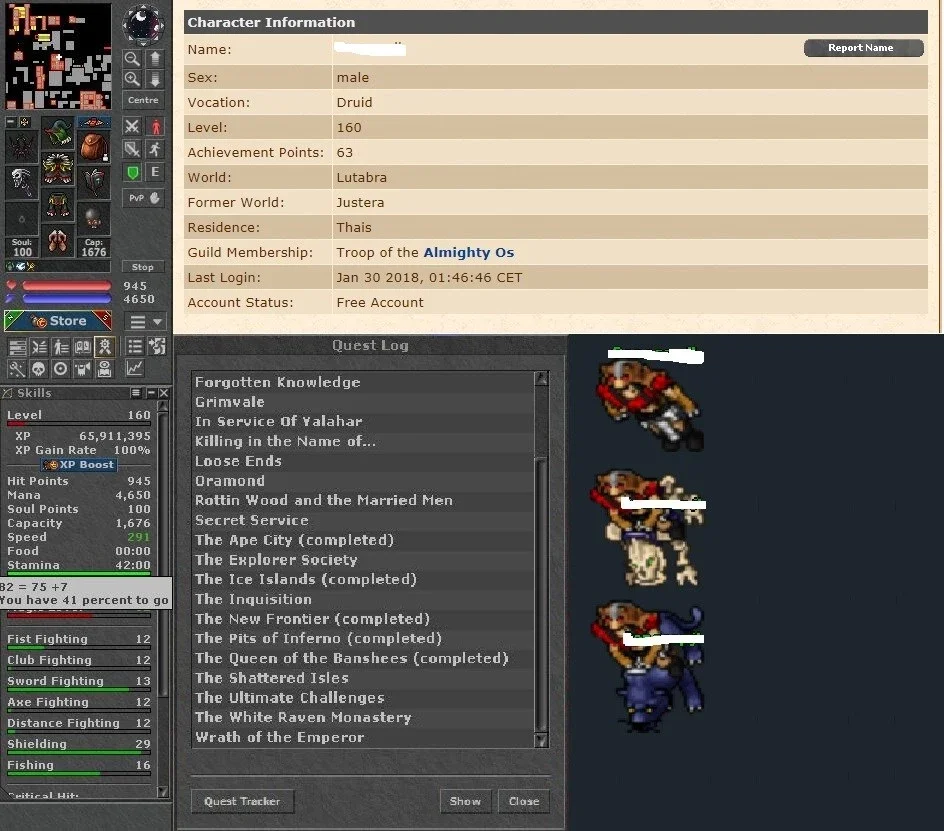The image size is (944, 831).
Task: Open the hamburger menu next to Store
Action: click(x=138, y=322)
